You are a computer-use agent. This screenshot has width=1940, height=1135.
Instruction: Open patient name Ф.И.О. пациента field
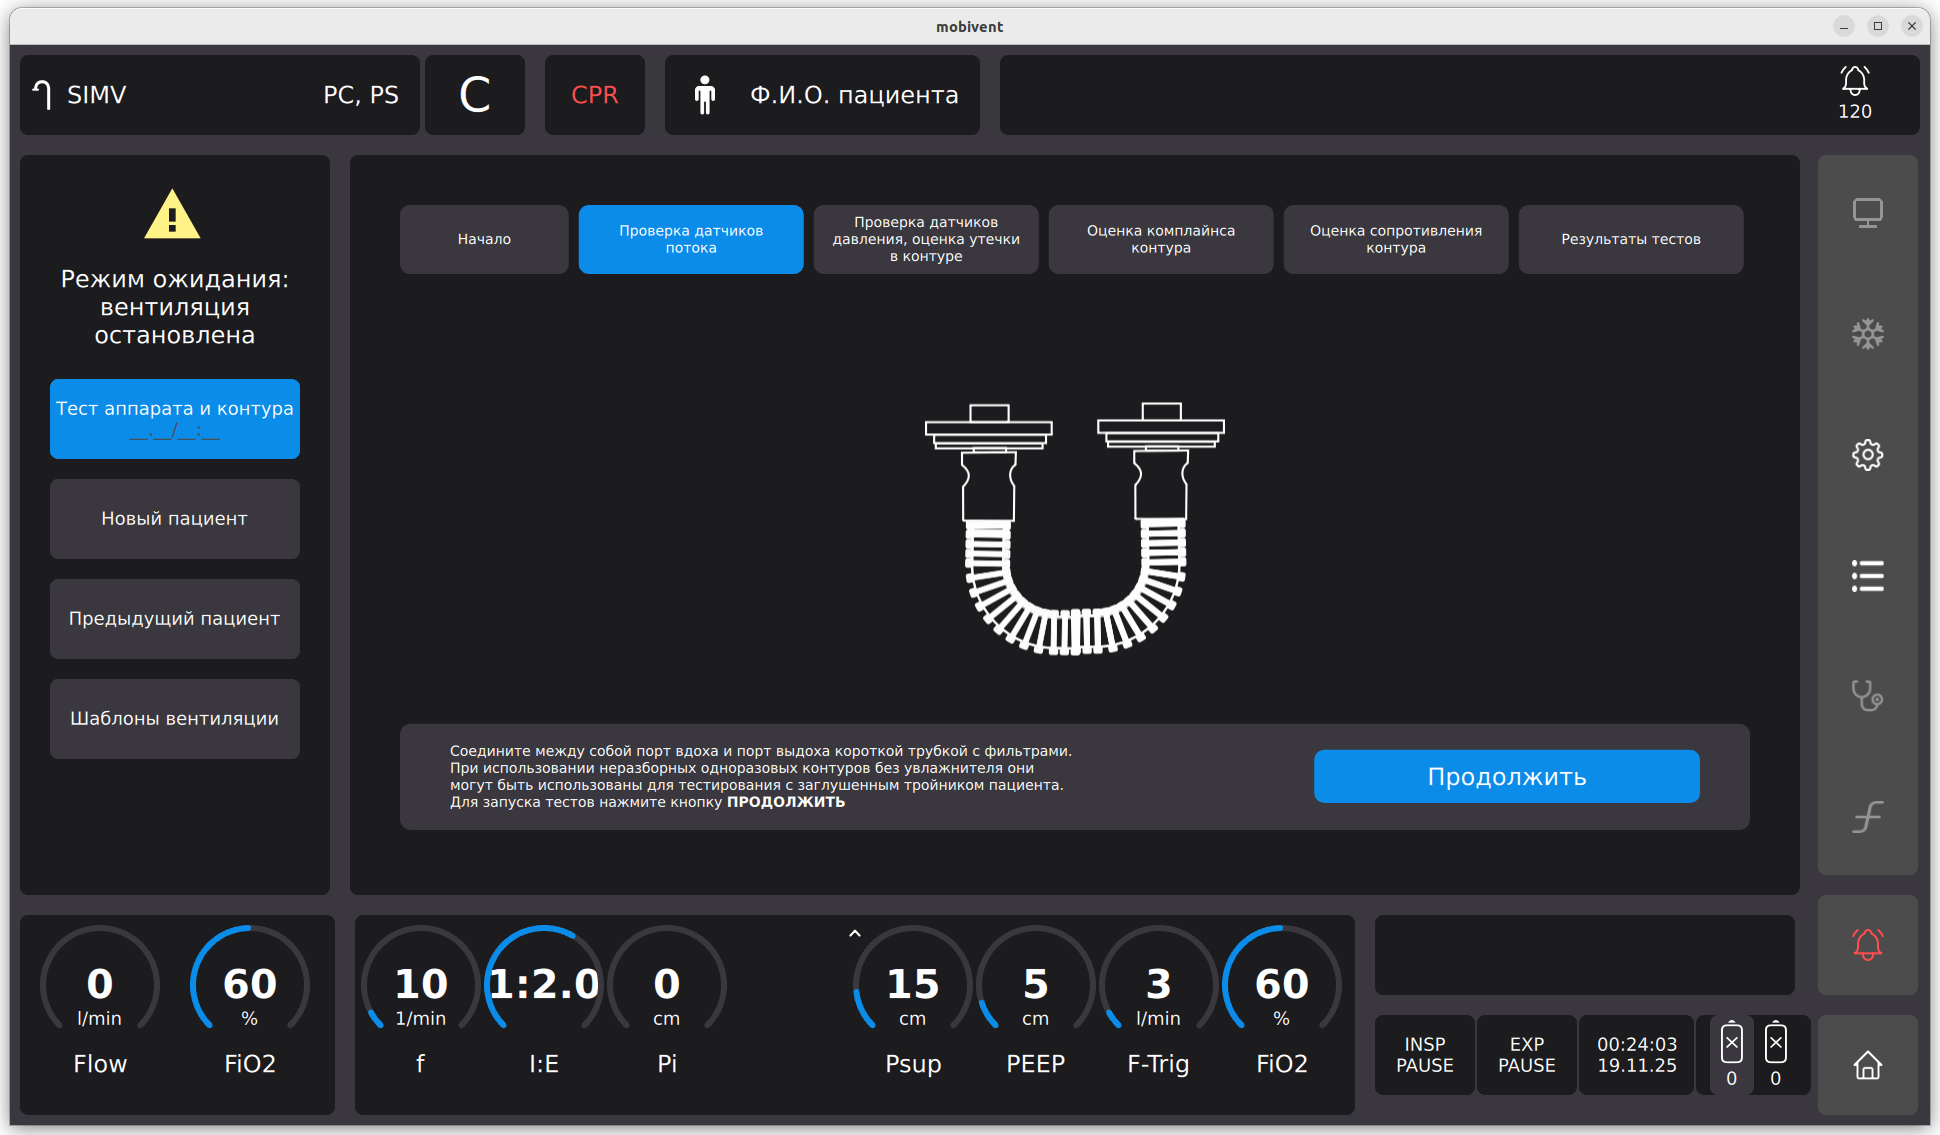(822, 95)
